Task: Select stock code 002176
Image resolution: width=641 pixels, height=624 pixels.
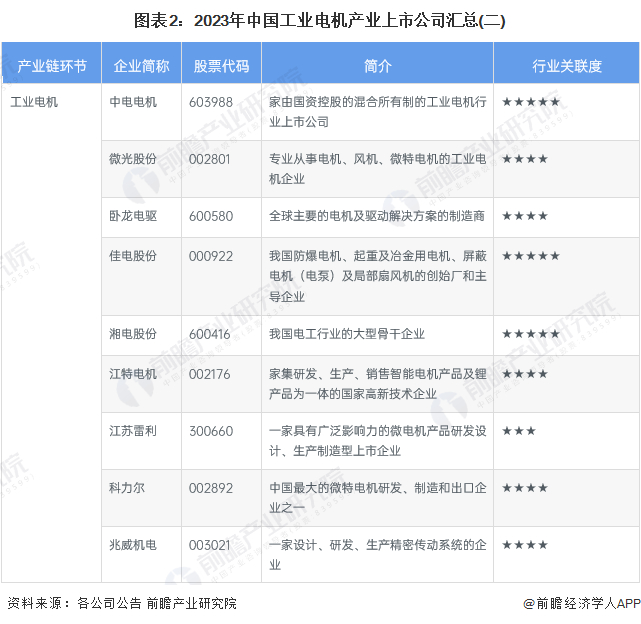Action: 209,374
